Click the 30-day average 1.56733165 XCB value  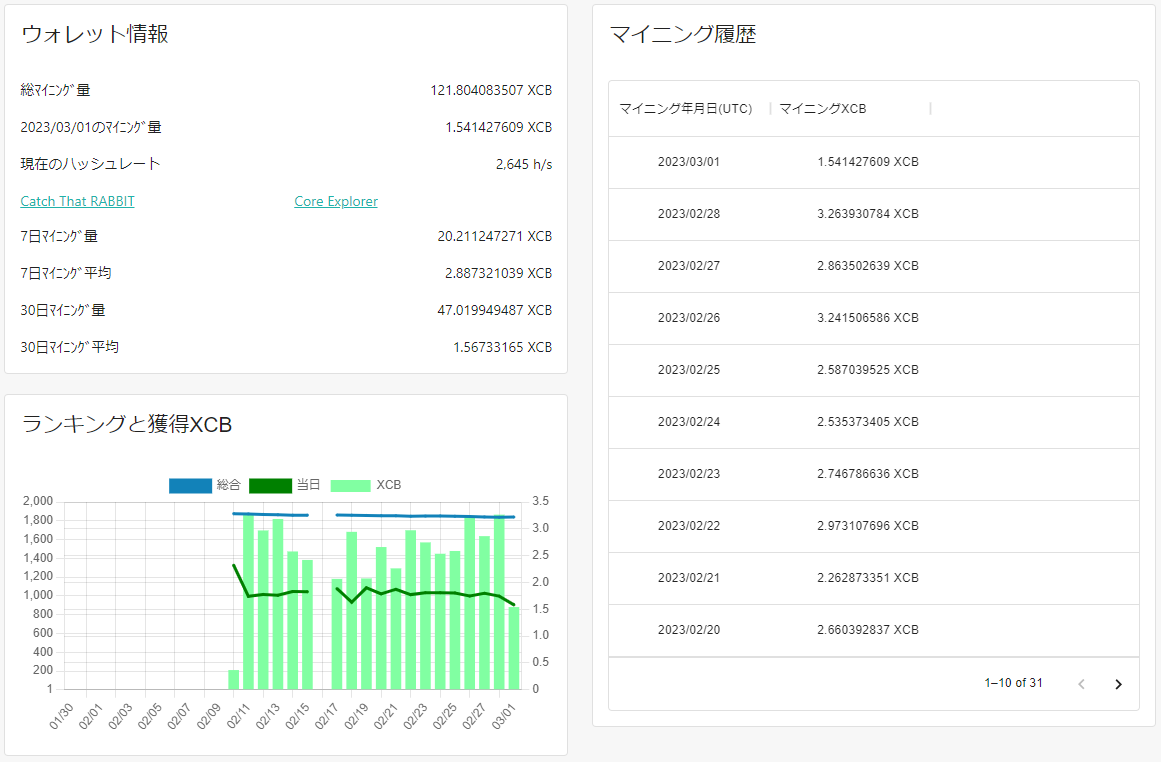[x=503, y=347]
